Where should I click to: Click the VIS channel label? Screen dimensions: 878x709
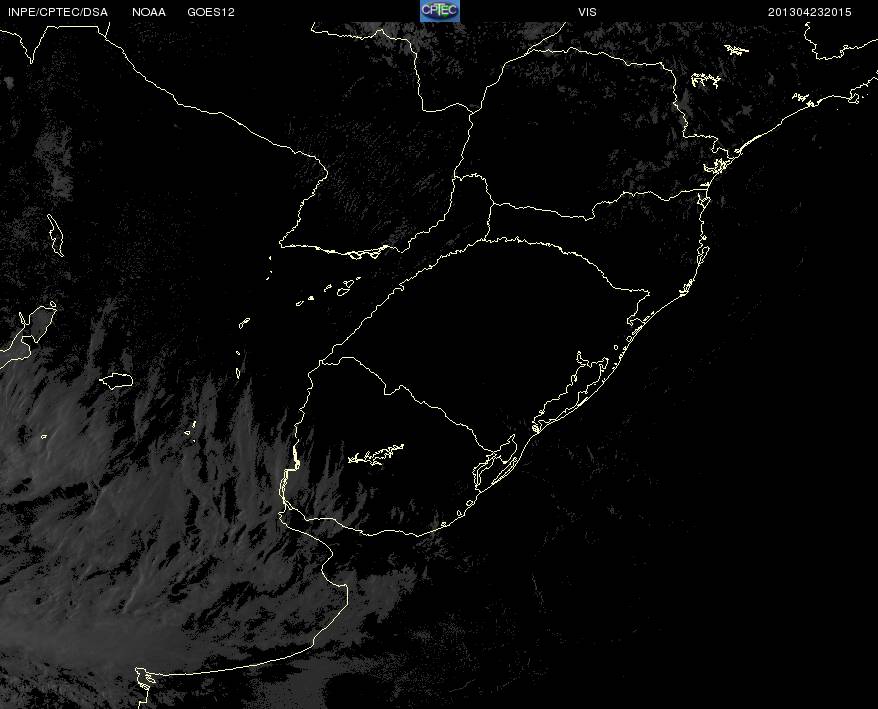click(587, 12)
